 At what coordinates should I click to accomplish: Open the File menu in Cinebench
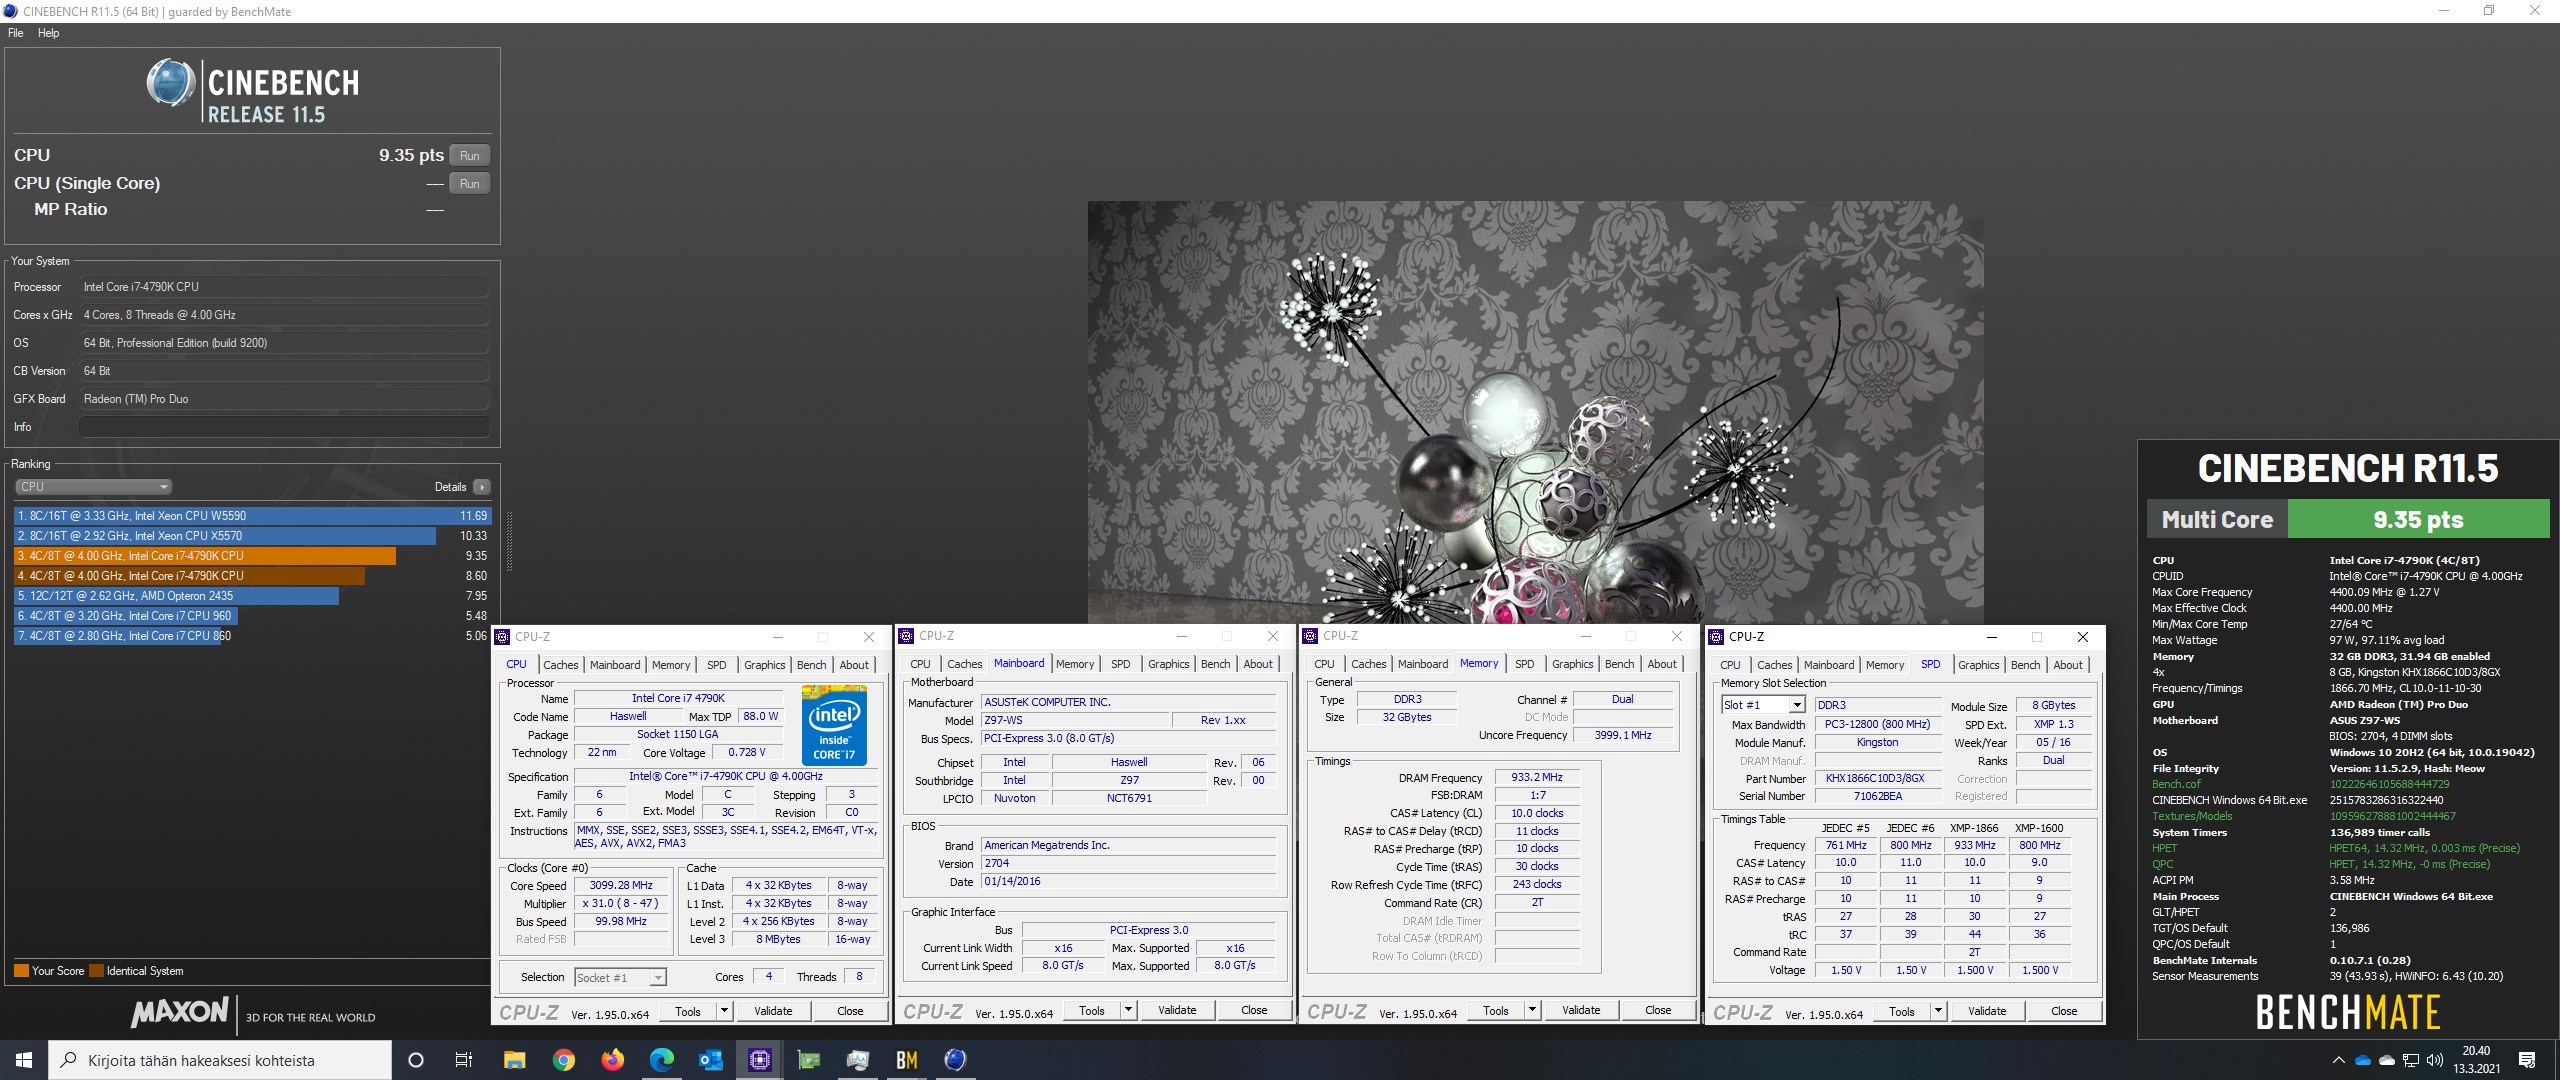[x=16, y=33]
